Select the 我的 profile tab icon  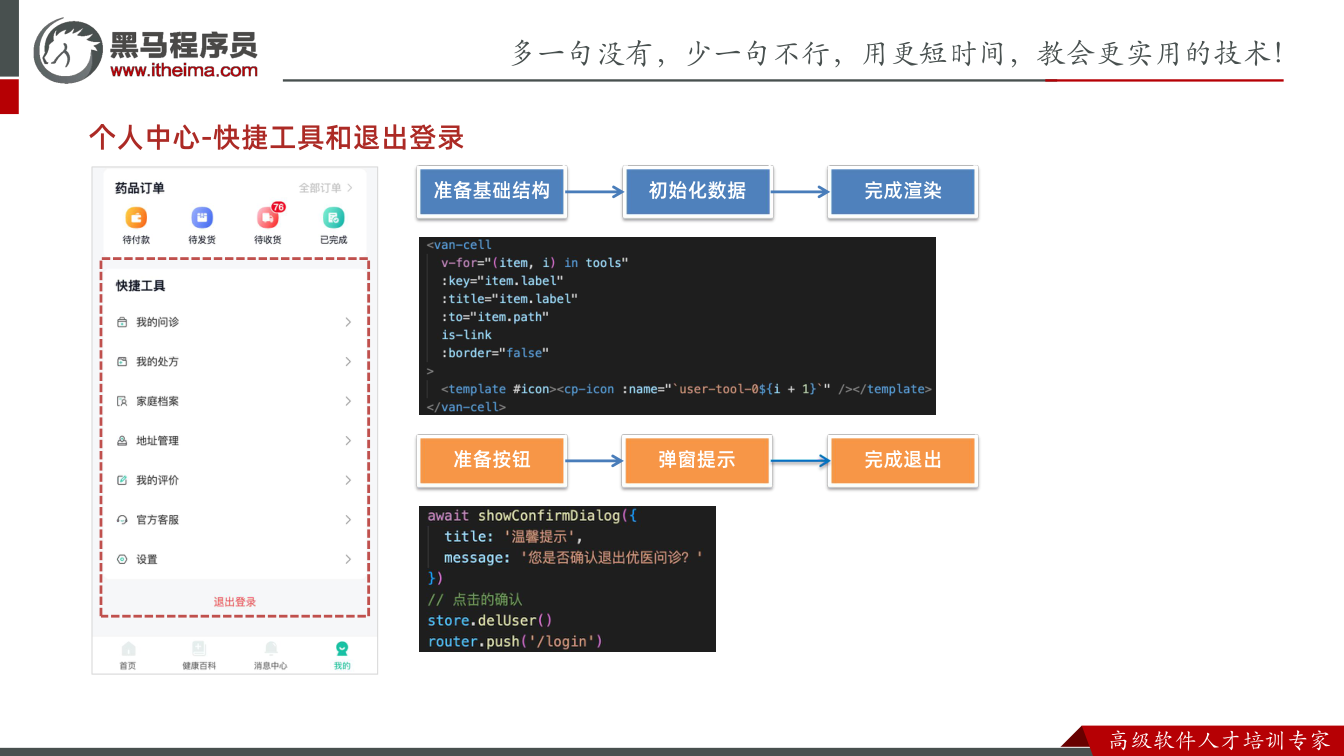pos(342,649)
